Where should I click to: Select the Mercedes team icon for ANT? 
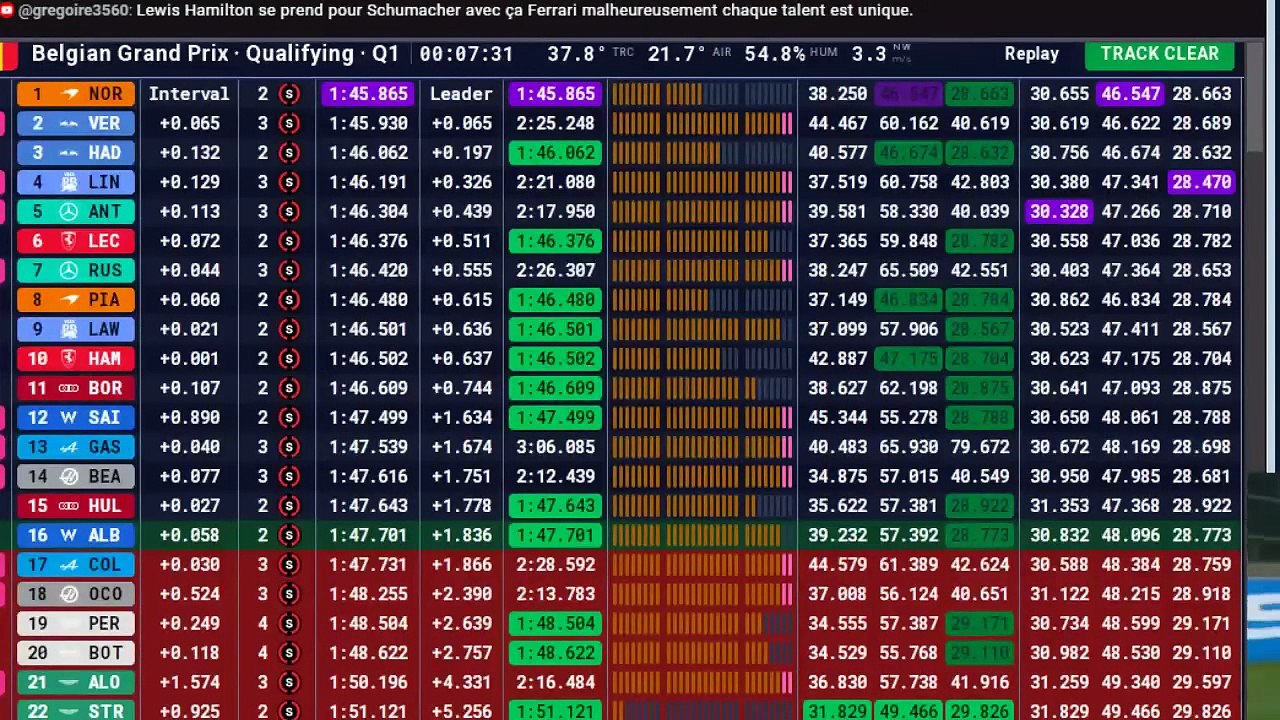tap(69, 211)
